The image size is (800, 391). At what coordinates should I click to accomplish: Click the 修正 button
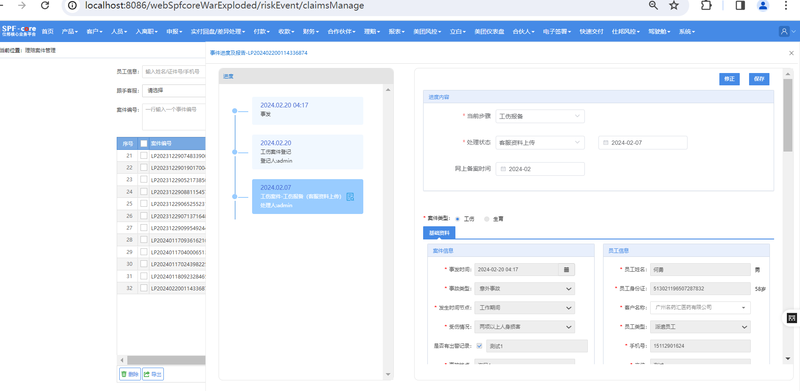point(730,79)
